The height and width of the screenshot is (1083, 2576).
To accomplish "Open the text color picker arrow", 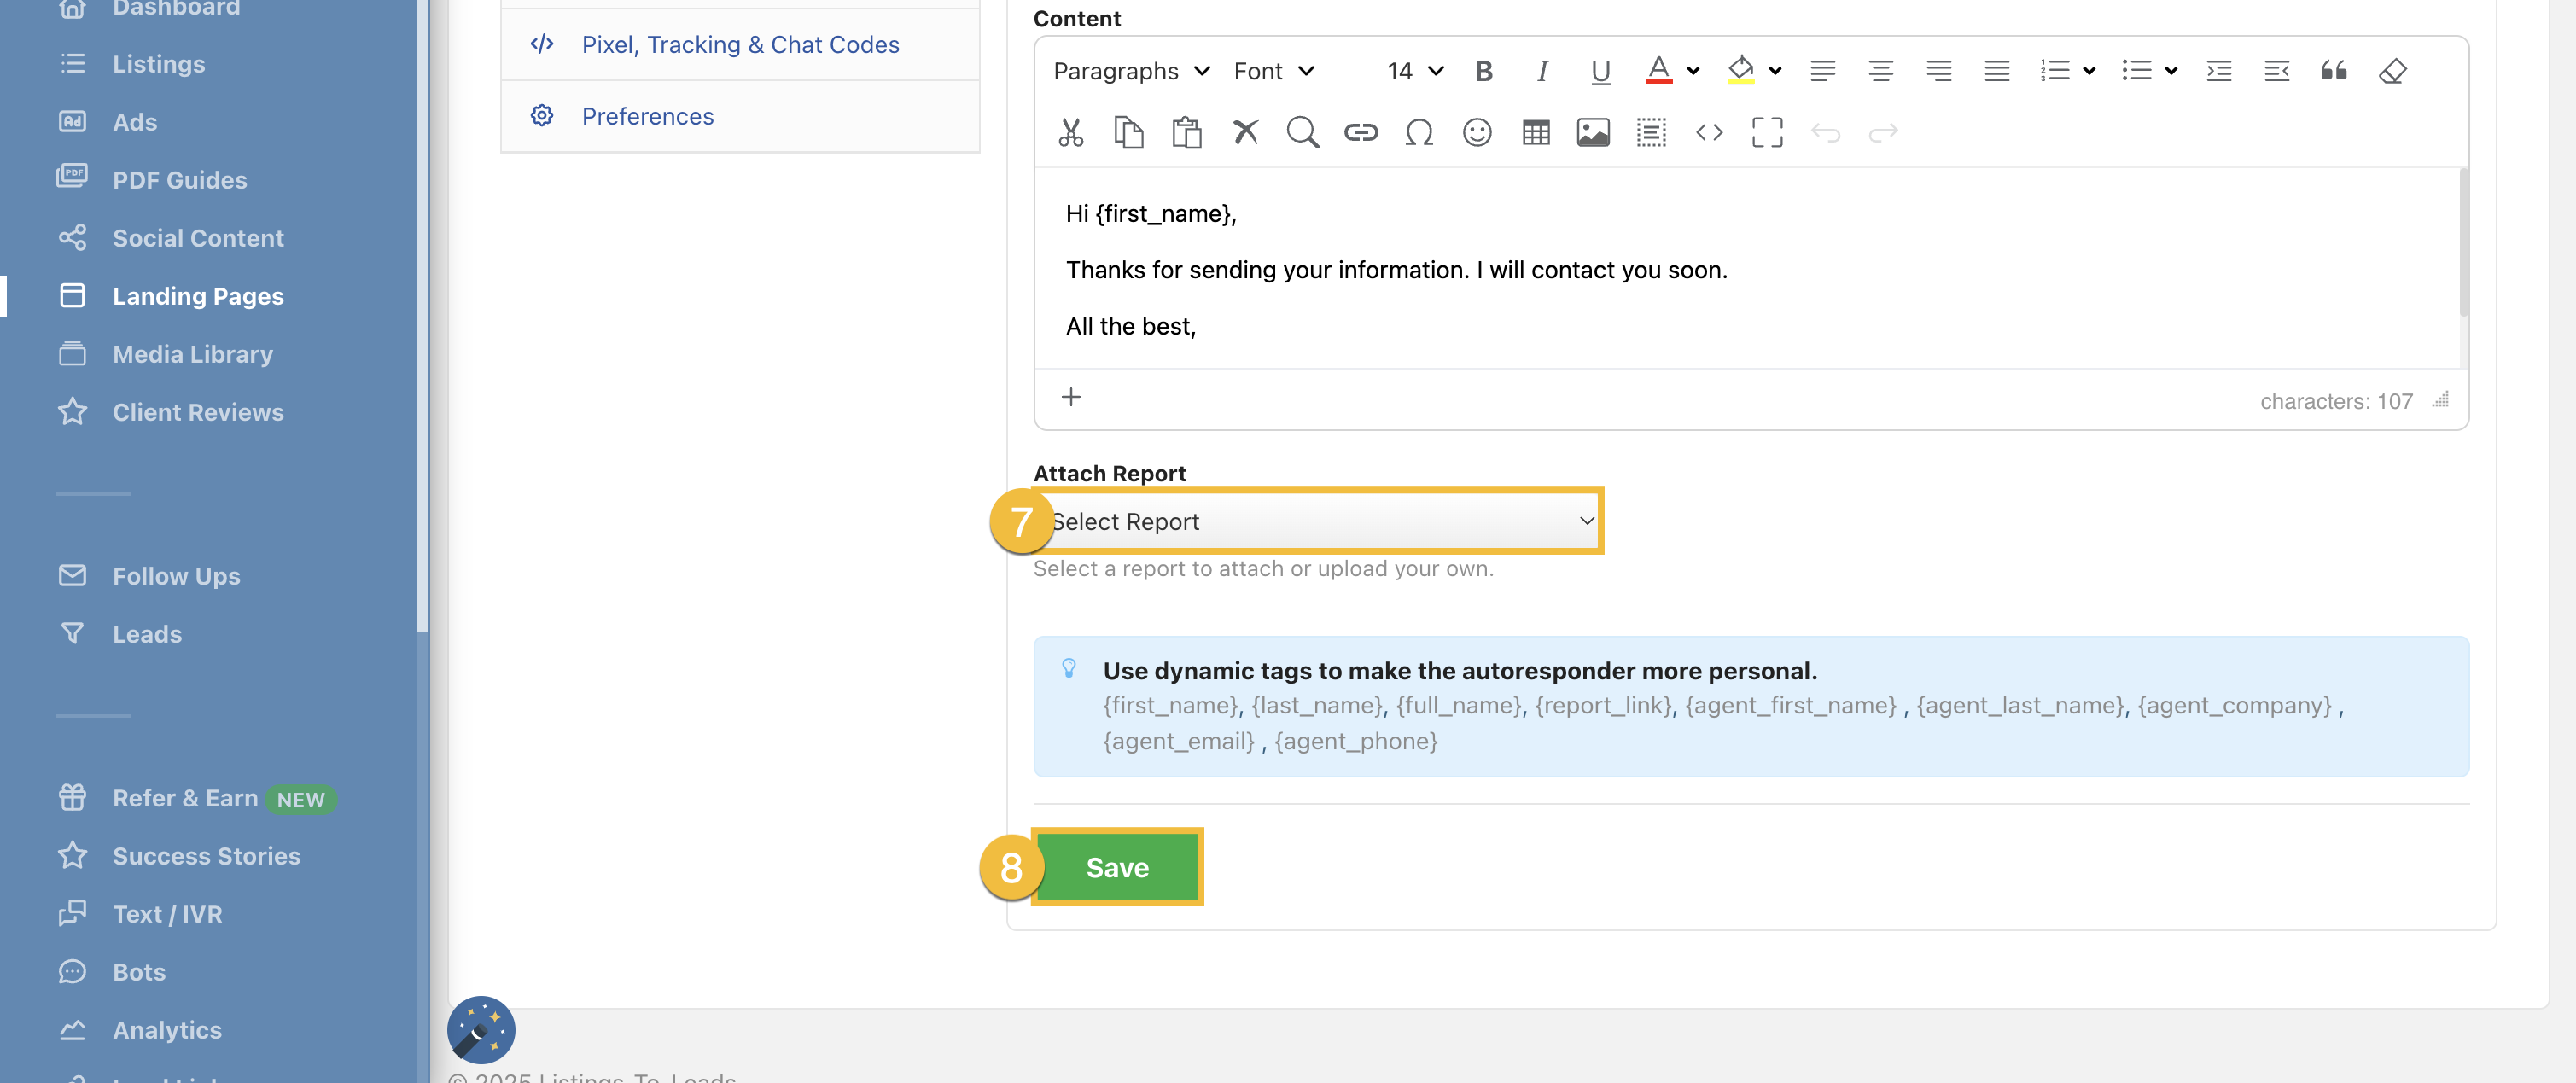I will [x=1693, y=71].
